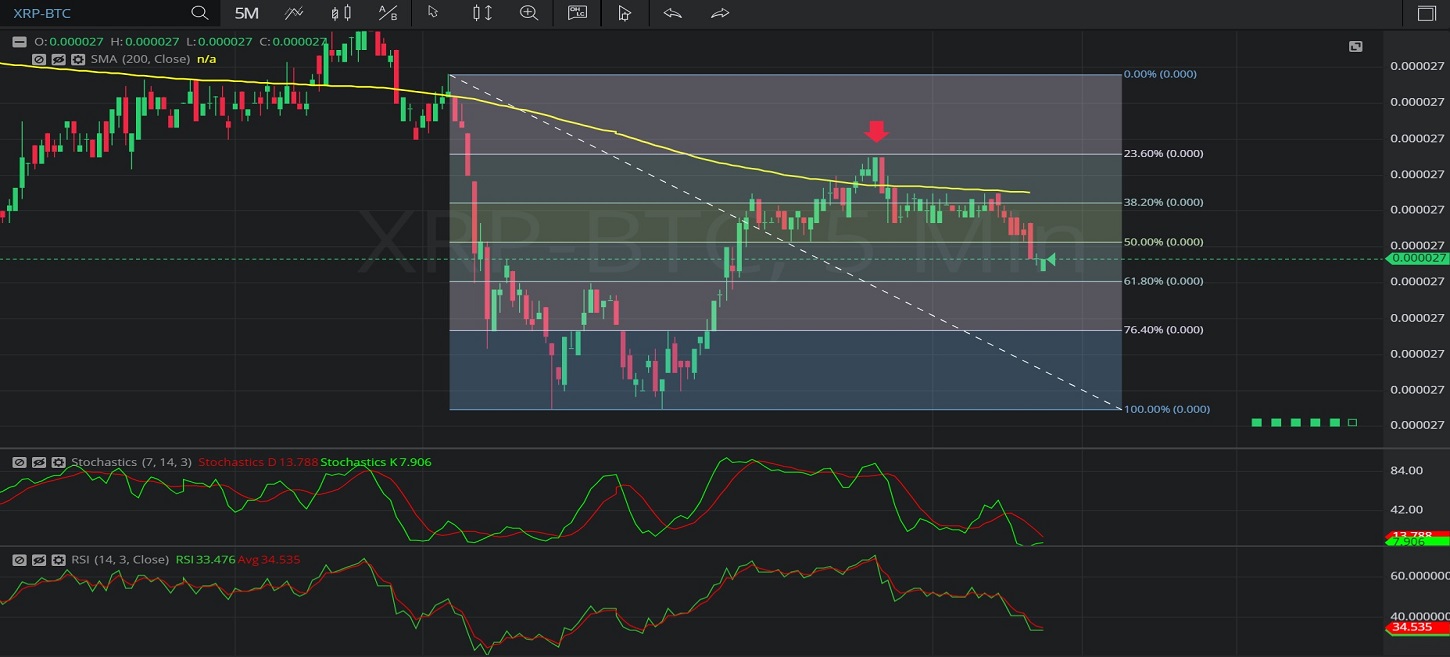Click the O:0.000027 open value

click(x=69, y=42)
